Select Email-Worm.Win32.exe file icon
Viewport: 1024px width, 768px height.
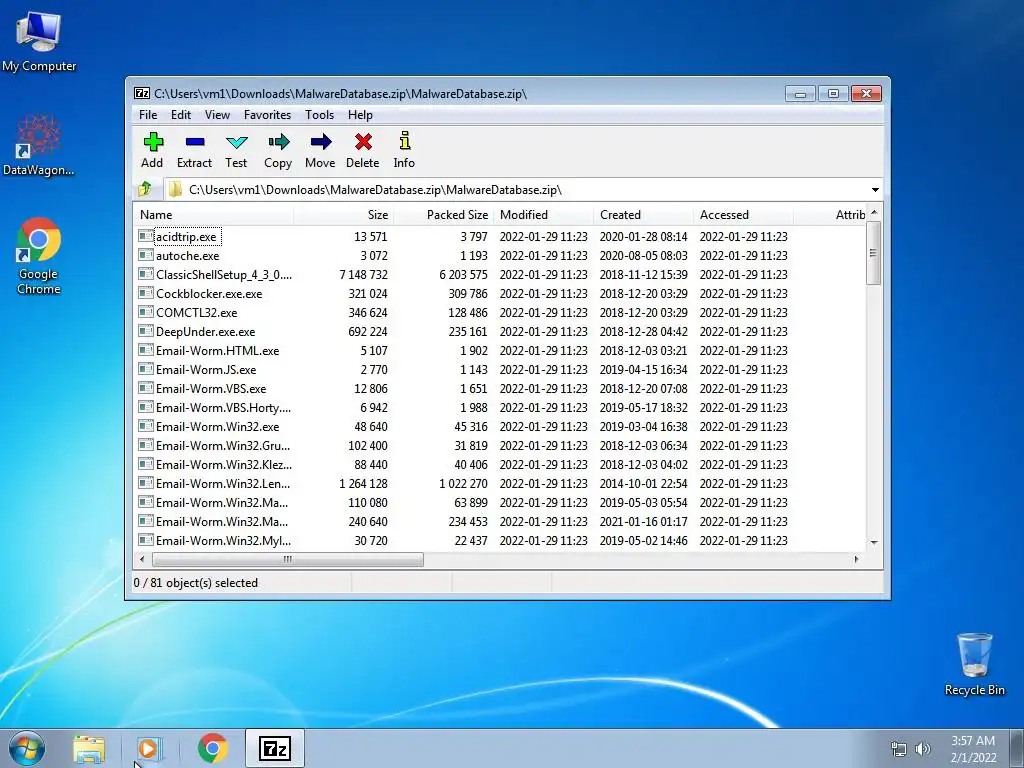tap(146, 426)
